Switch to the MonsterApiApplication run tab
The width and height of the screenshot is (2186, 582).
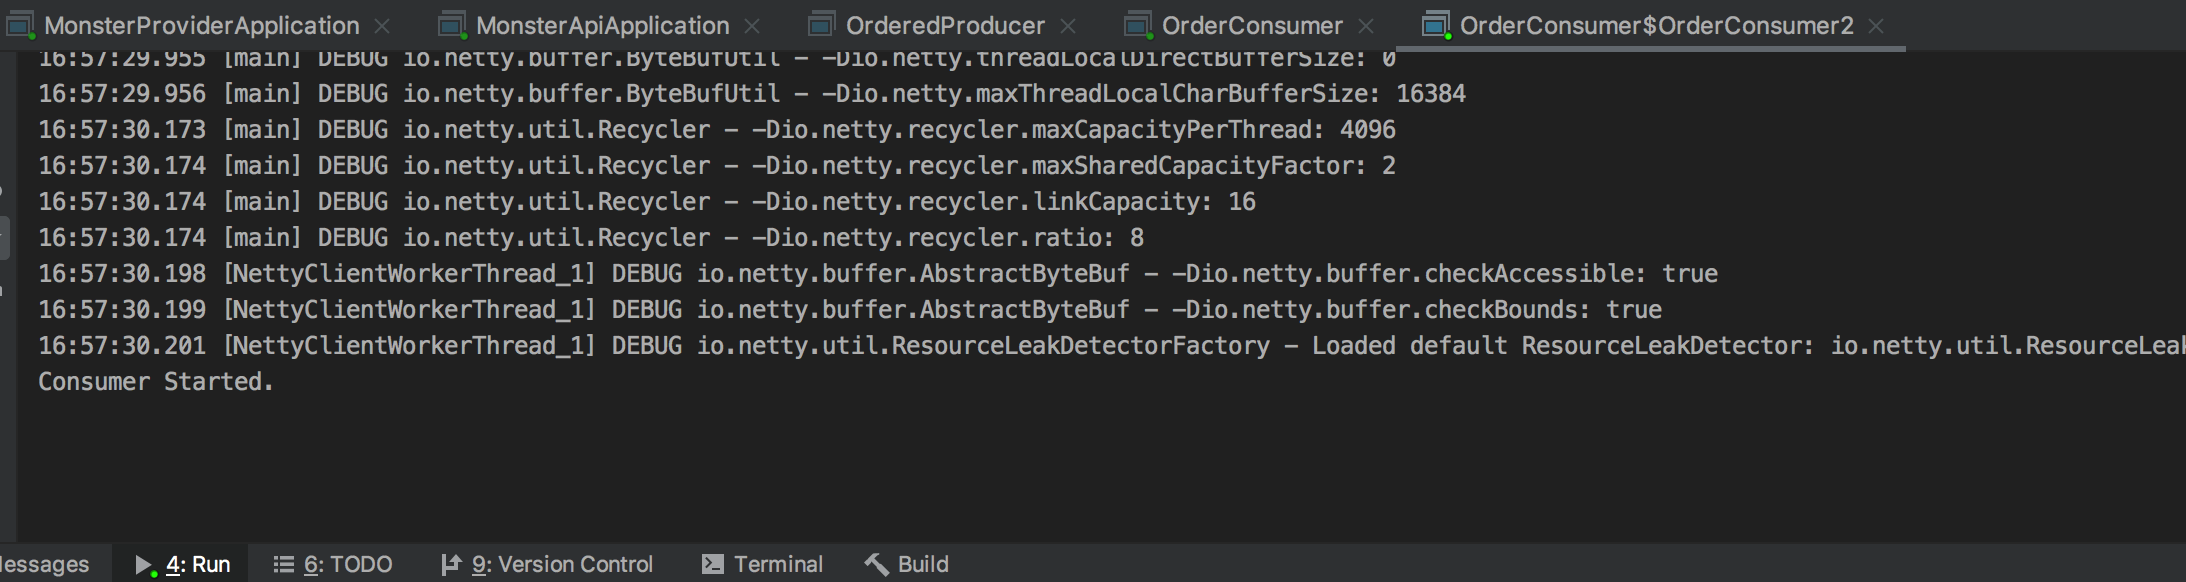pyautogui.click(x=602, y=25)
